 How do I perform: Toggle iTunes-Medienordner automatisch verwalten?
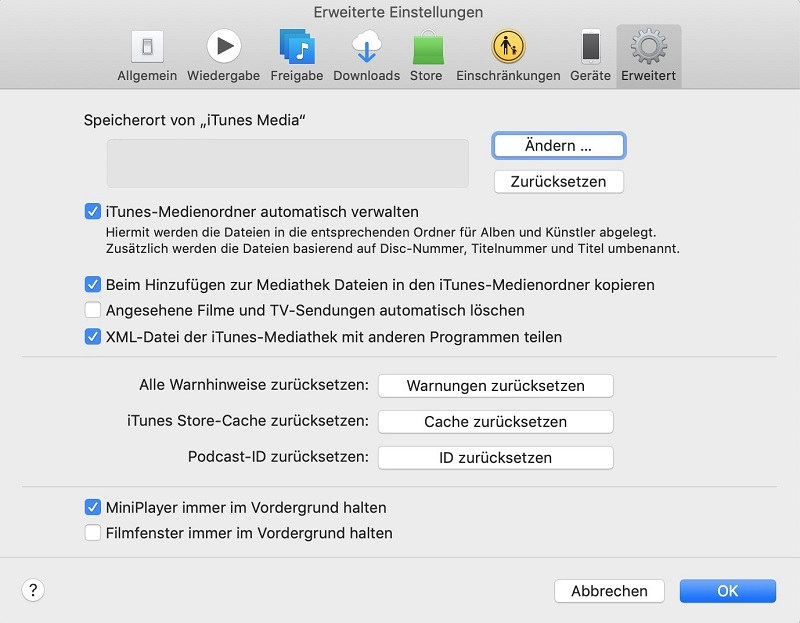coord(92,211)
